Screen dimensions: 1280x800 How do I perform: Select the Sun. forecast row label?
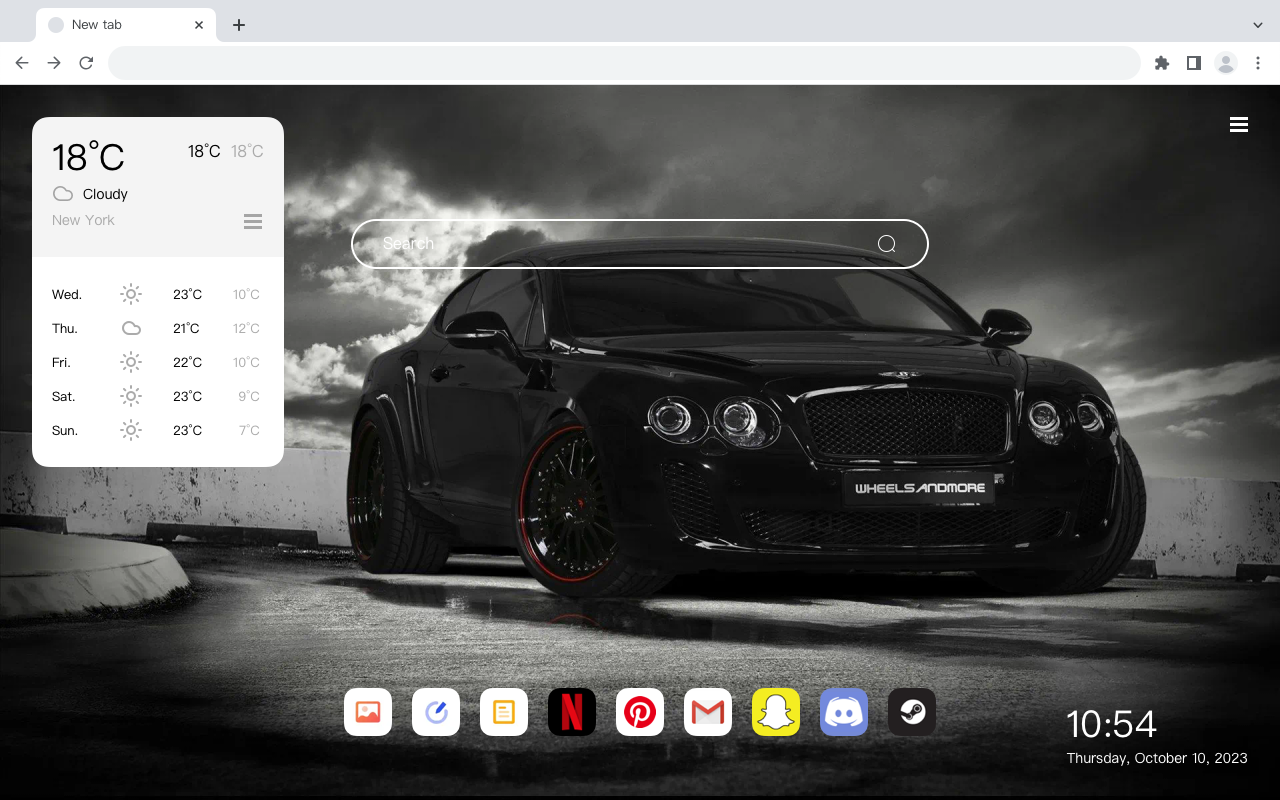(x=65, y=431)
